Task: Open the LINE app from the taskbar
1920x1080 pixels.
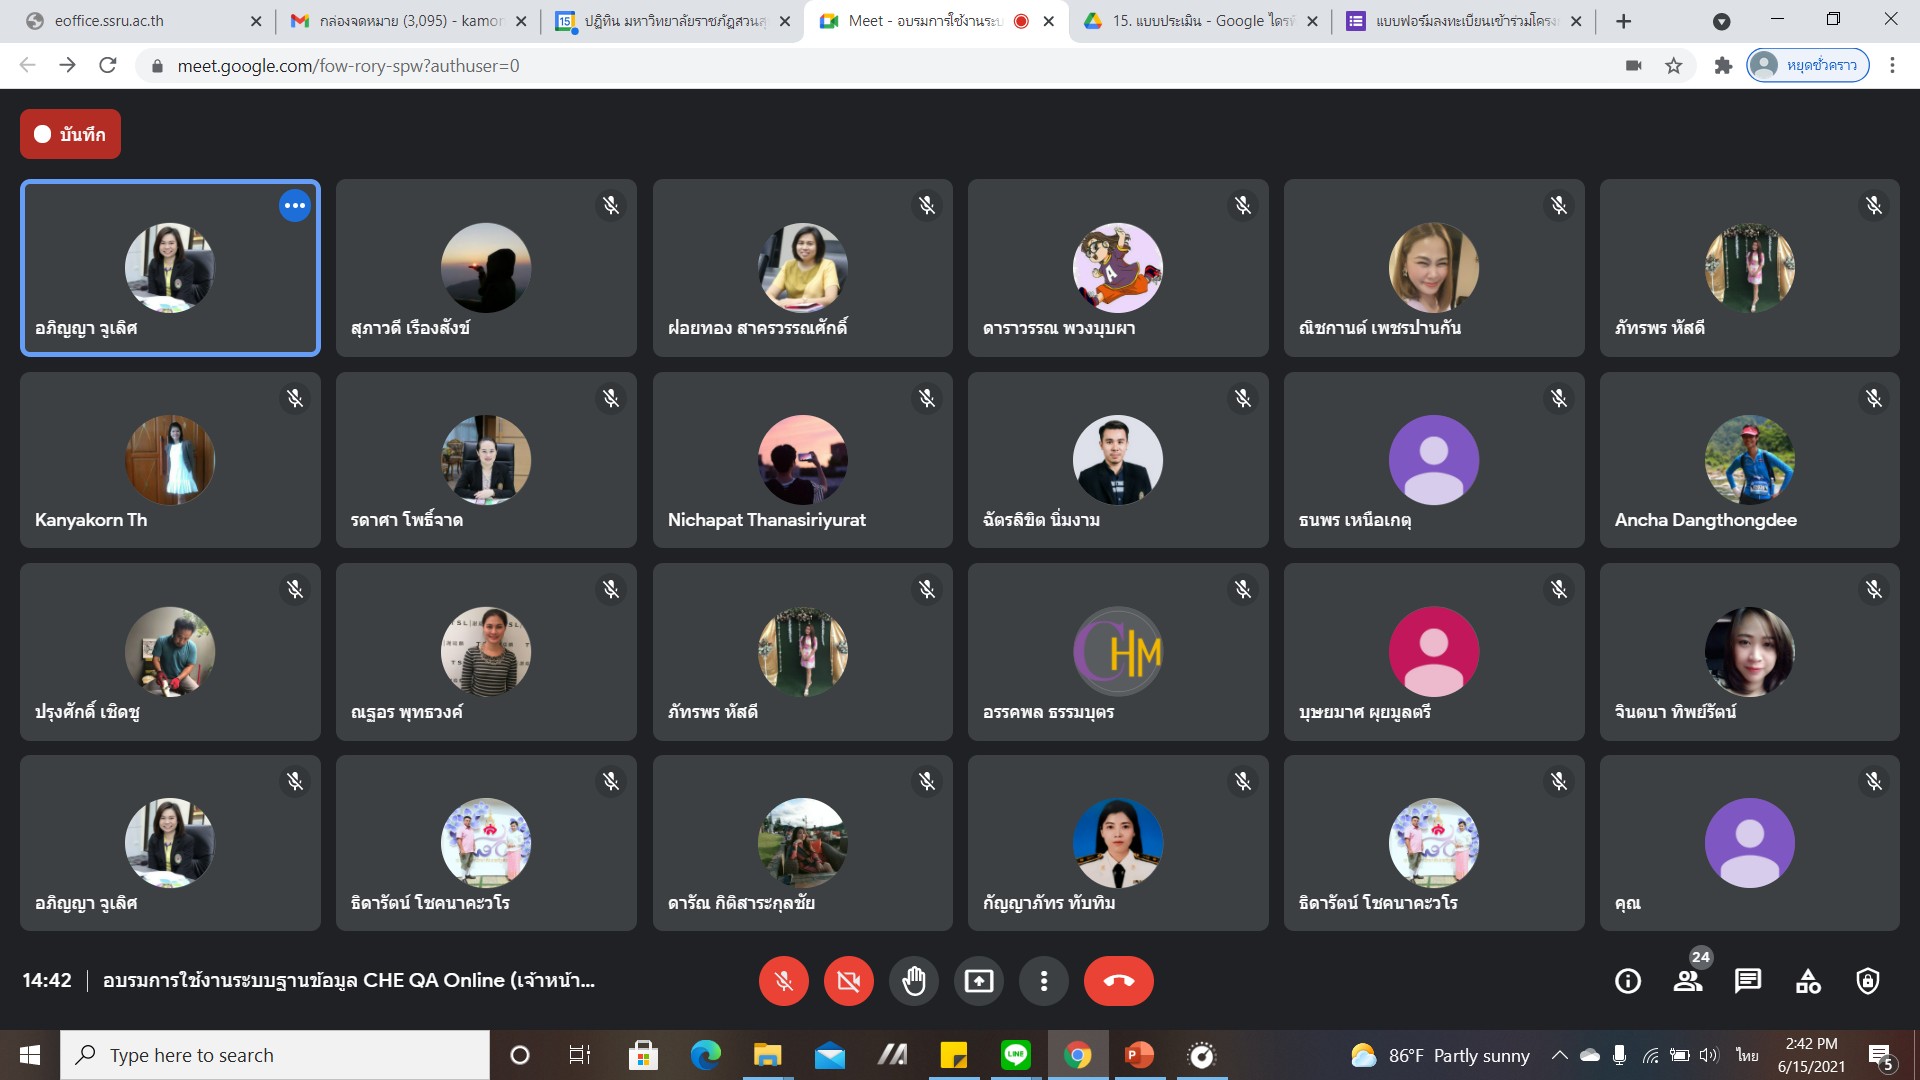Action: pos(1015,1055)
